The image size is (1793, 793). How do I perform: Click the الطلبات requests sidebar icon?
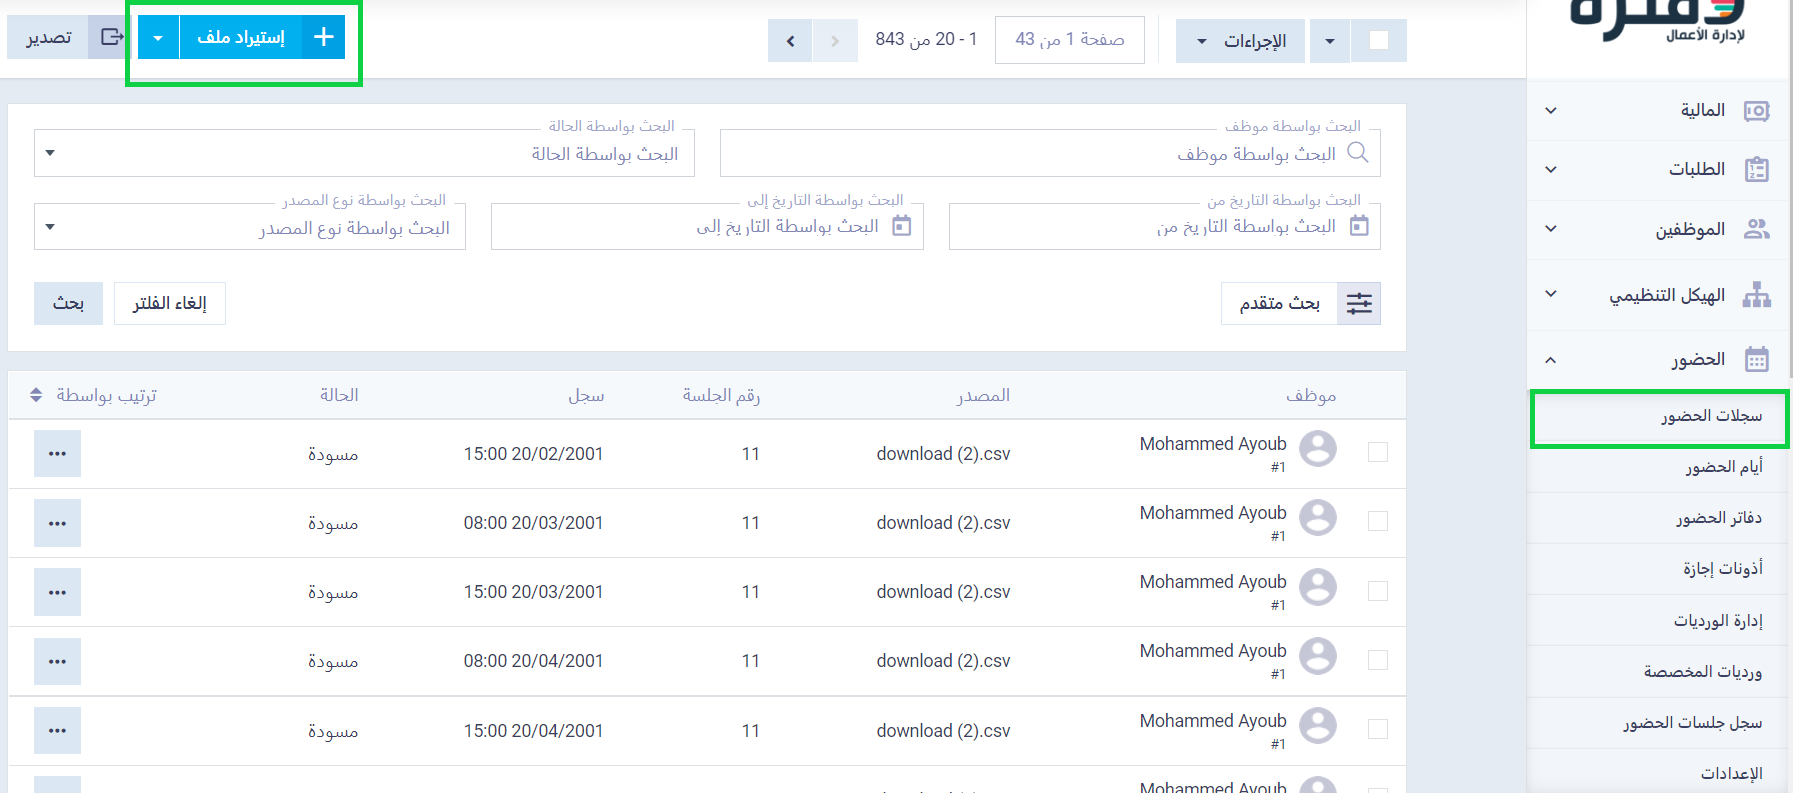[x=1757, y=169]
